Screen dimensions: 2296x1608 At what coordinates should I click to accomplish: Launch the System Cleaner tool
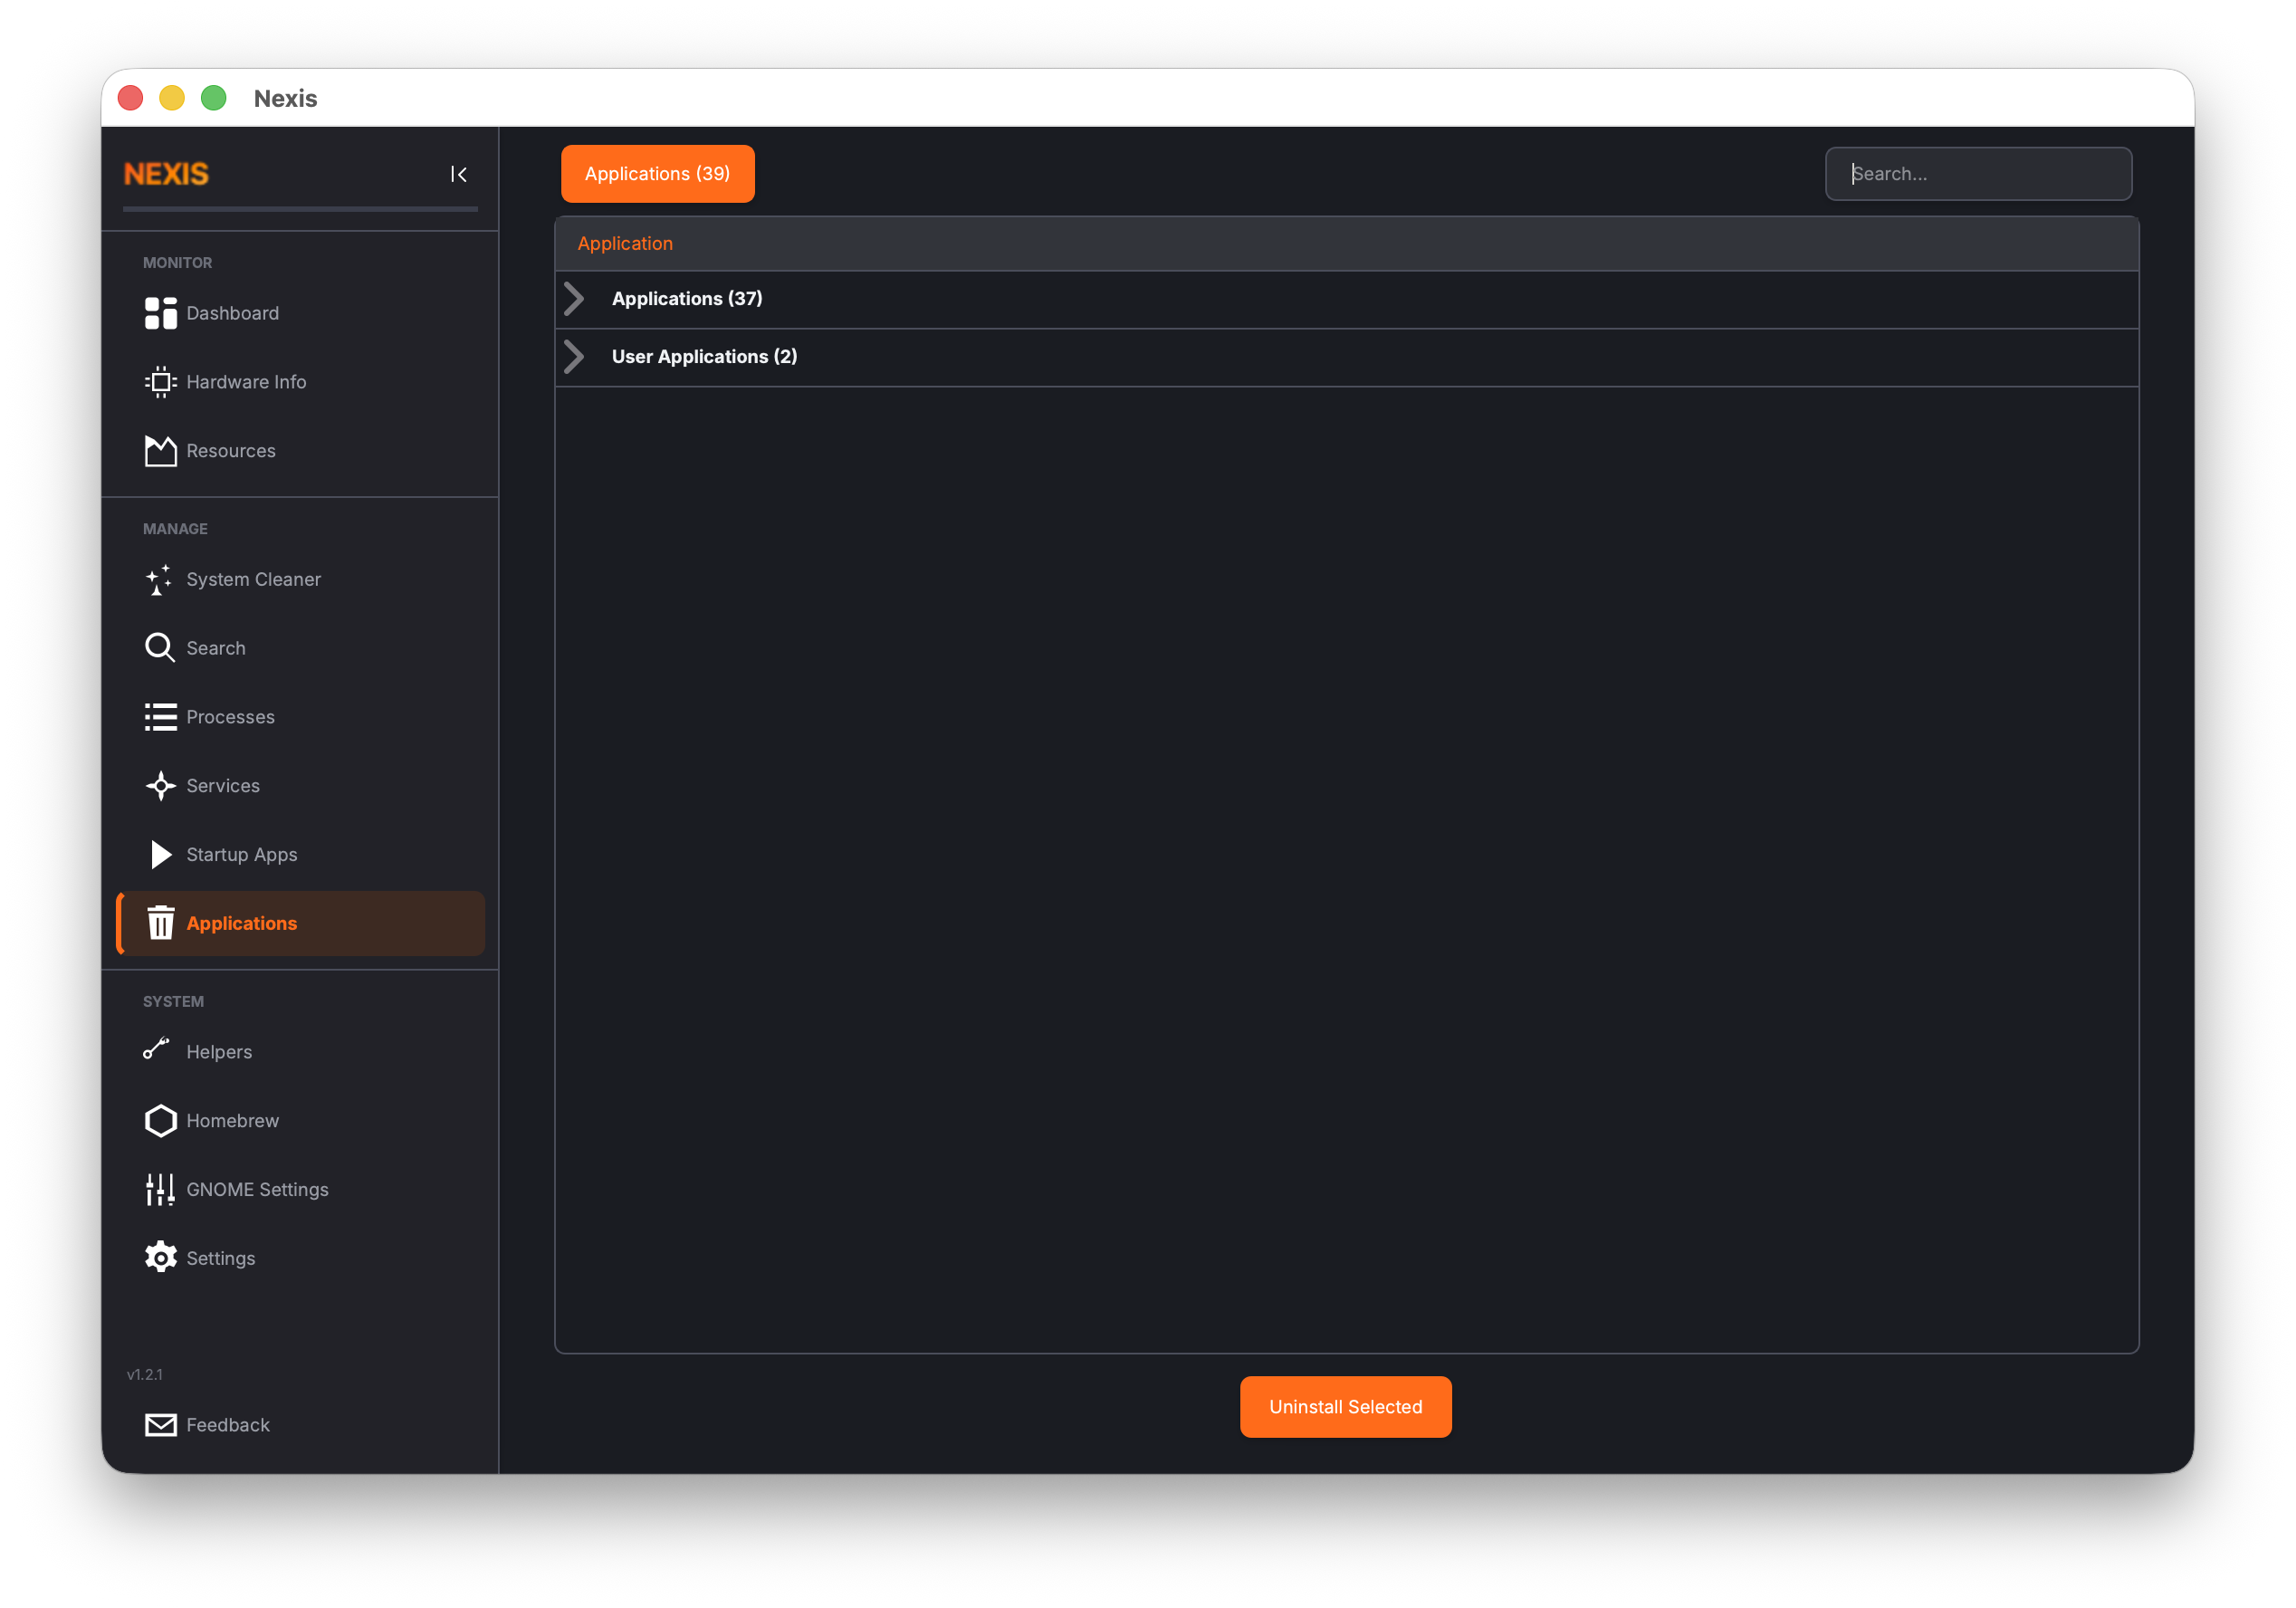pos(254,579)
